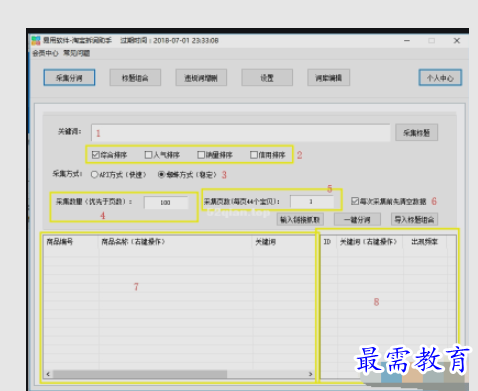This screenshot has width=478, height=391.
Task: Click the 出现频率 column header
Action: coord(425,242)
